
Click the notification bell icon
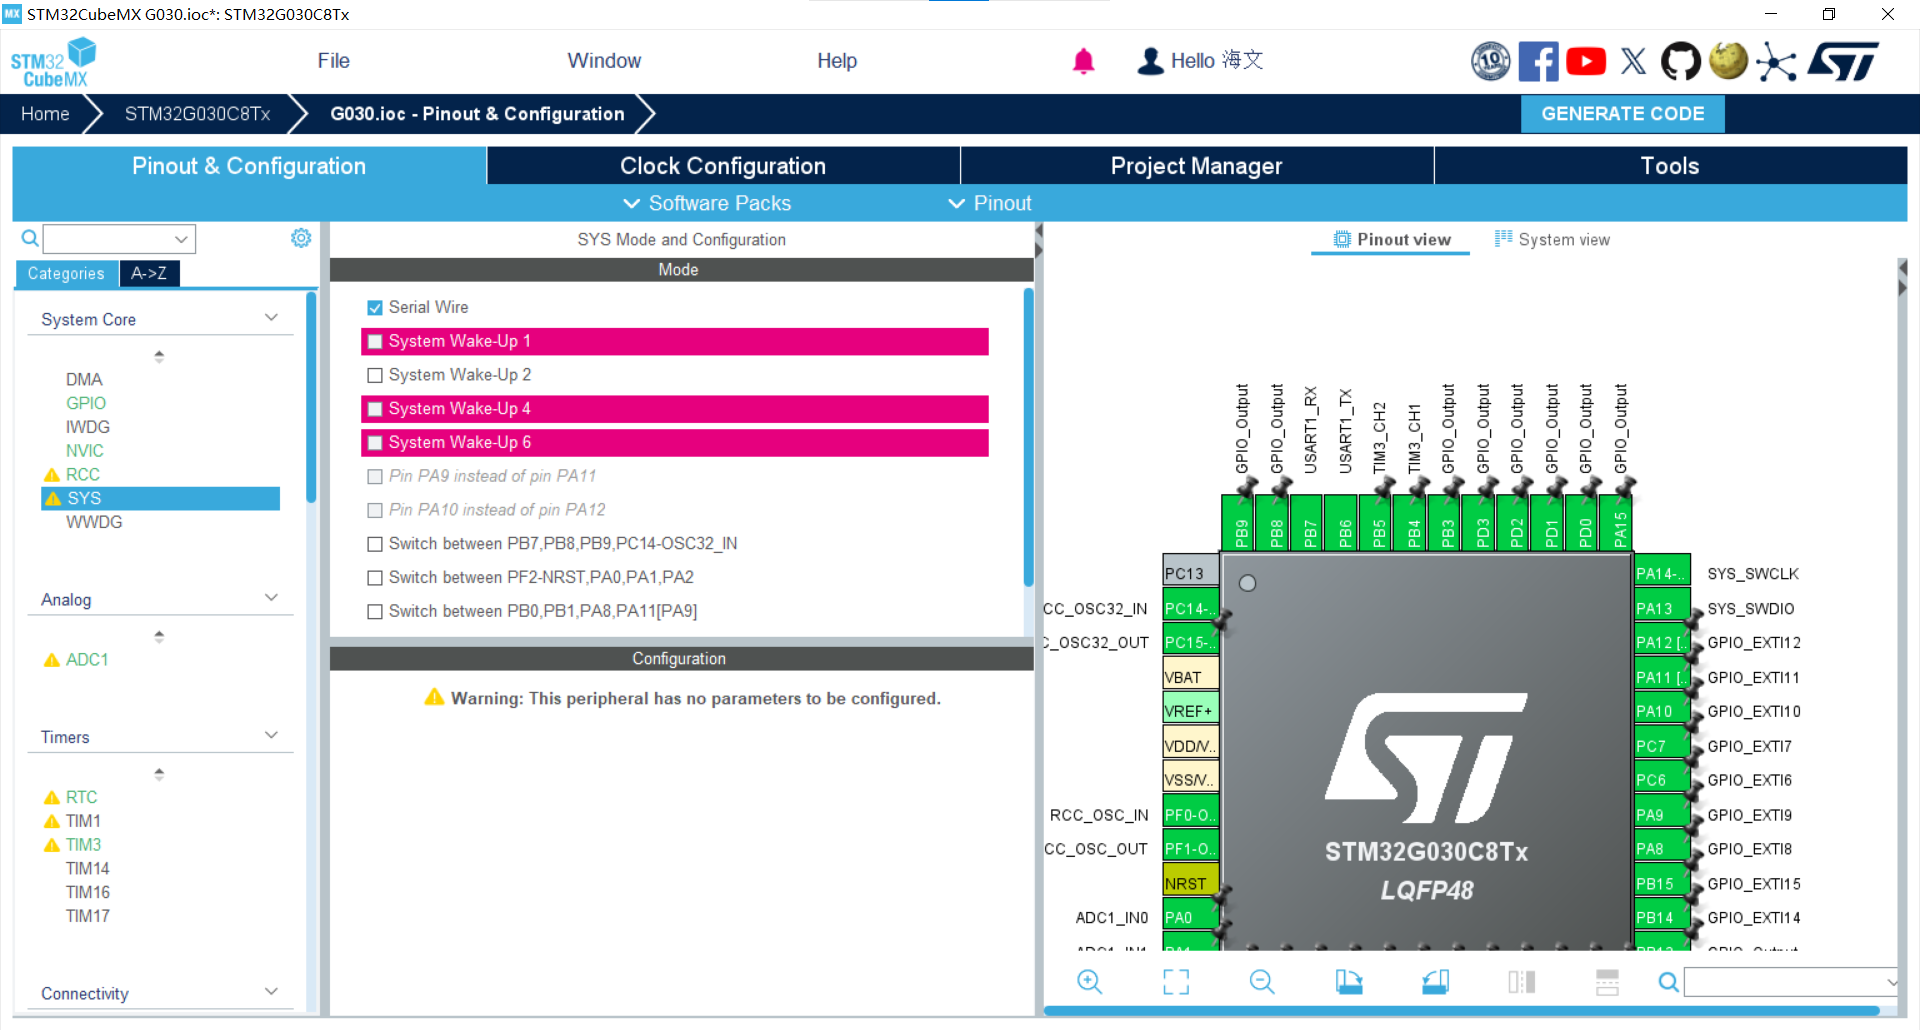pyautogui.click(x=1083, y=62)
